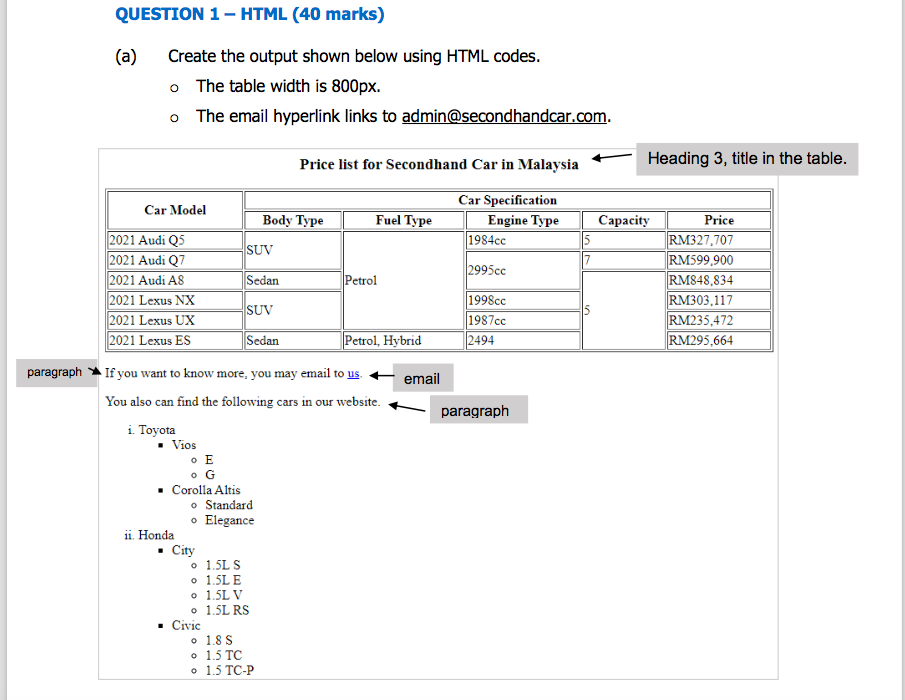Image resolution: width=905 pixels, height=700 pixels.
Task: Click the admin@secondhandcar.com email hyperlink
Action: (503, 116)
